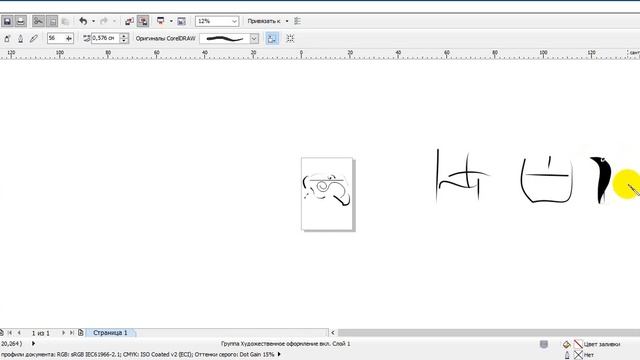Click the brushstroke preview sample

224,38
